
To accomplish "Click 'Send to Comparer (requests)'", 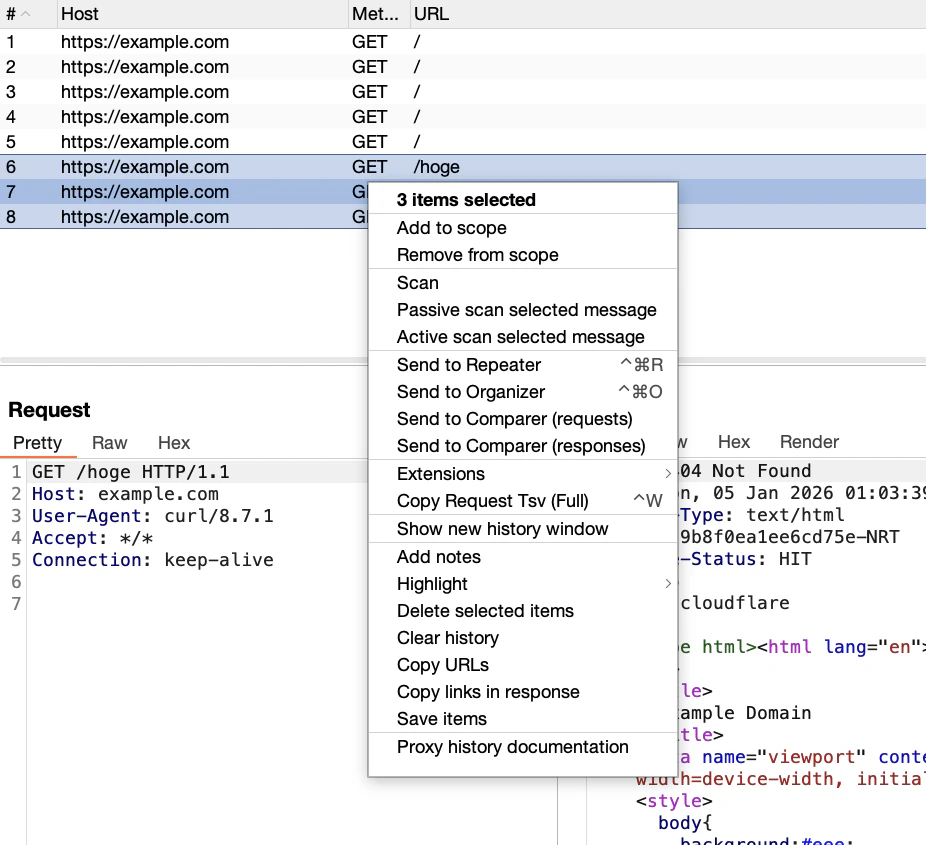I will click(x=523, y=419).
